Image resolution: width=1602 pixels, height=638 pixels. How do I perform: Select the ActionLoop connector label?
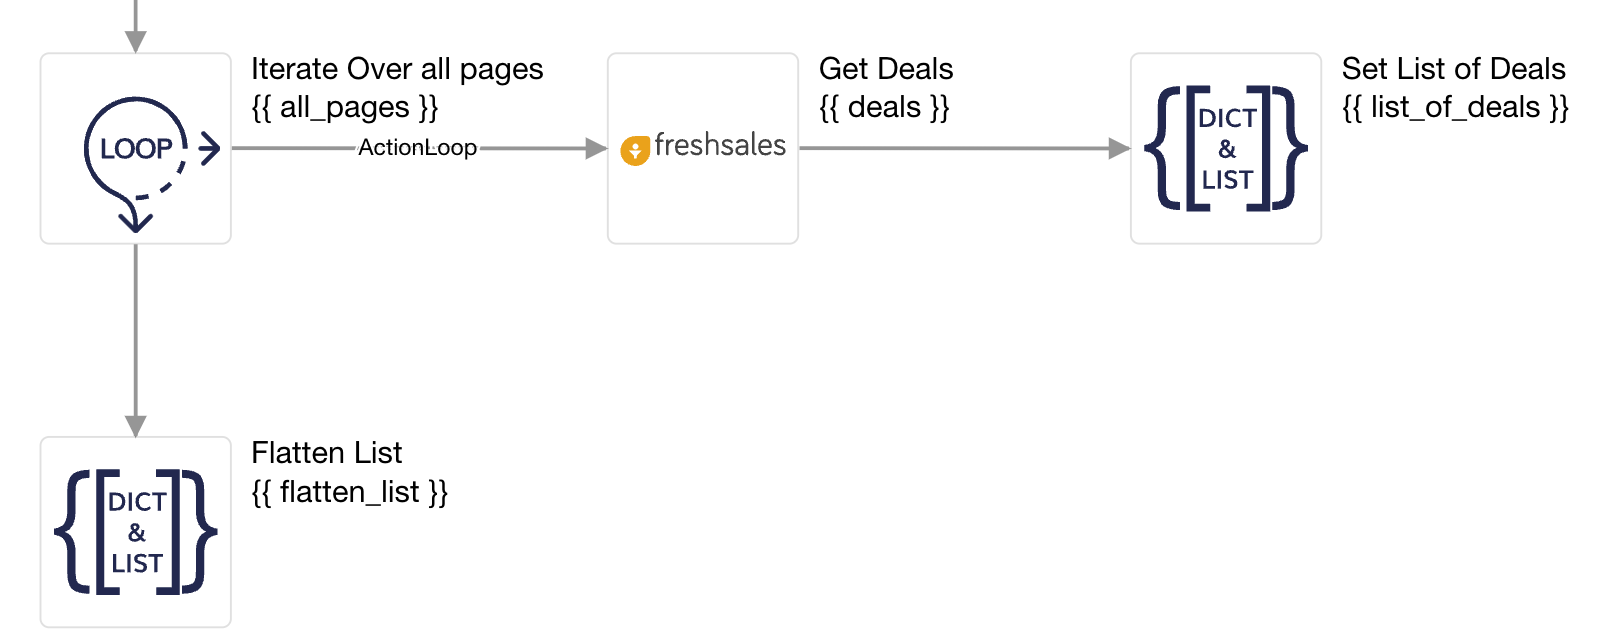pos(417,148)
